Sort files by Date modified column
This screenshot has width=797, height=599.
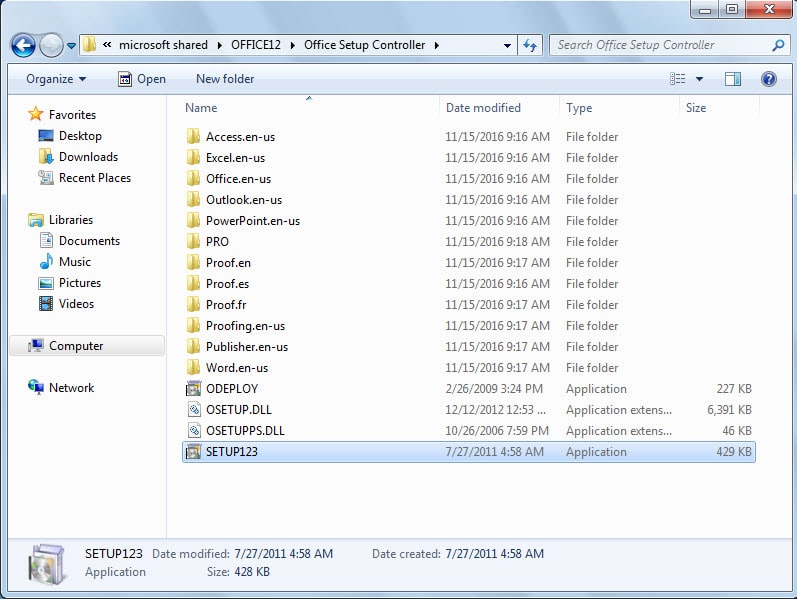coord(483,108)
